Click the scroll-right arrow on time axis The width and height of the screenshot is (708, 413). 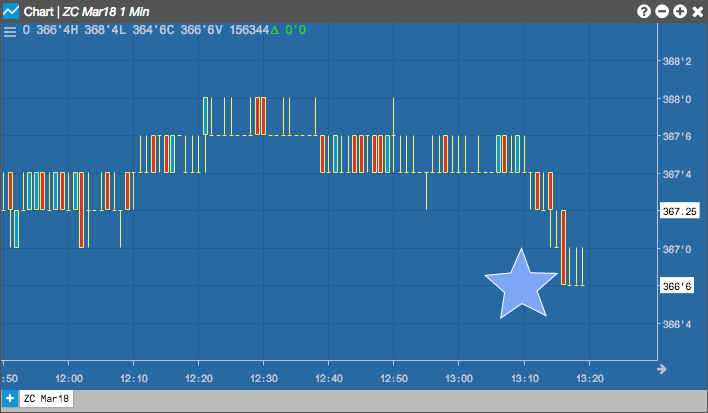[x=661, y=369]
